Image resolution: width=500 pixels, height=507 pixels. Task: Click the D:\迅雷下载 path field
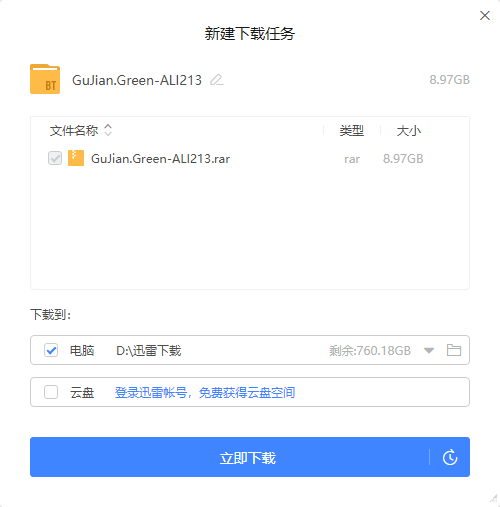149,351
